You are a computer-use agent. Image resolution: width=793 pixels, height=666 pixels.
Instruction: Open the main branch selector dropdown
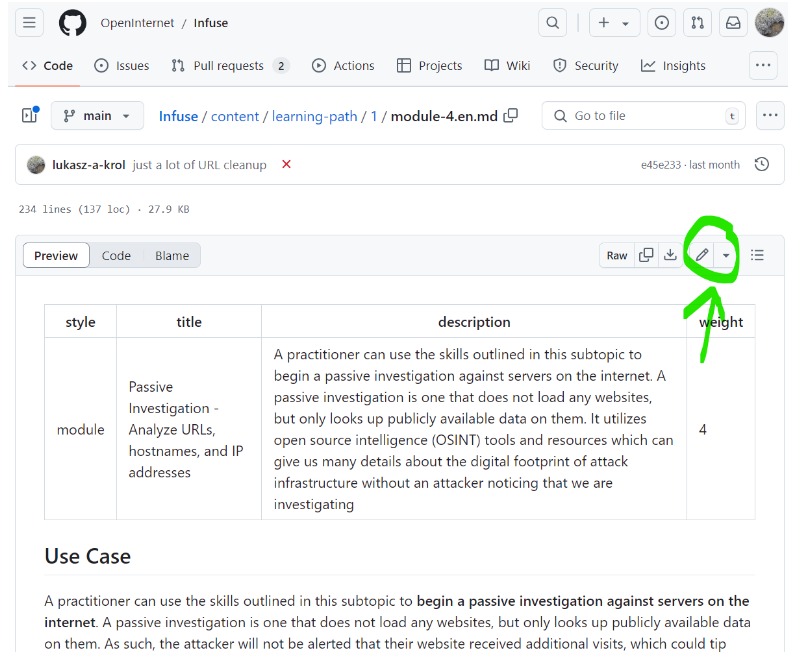coord(97,116)
